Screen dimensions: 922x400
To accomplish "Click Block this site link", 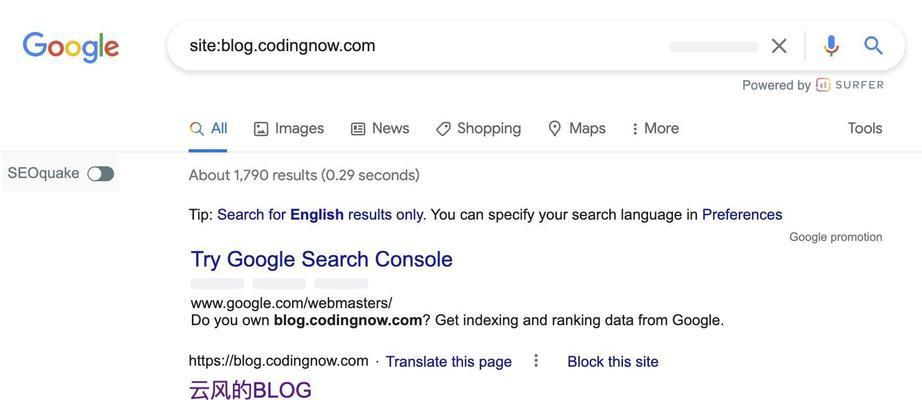I will coord(613,362).
